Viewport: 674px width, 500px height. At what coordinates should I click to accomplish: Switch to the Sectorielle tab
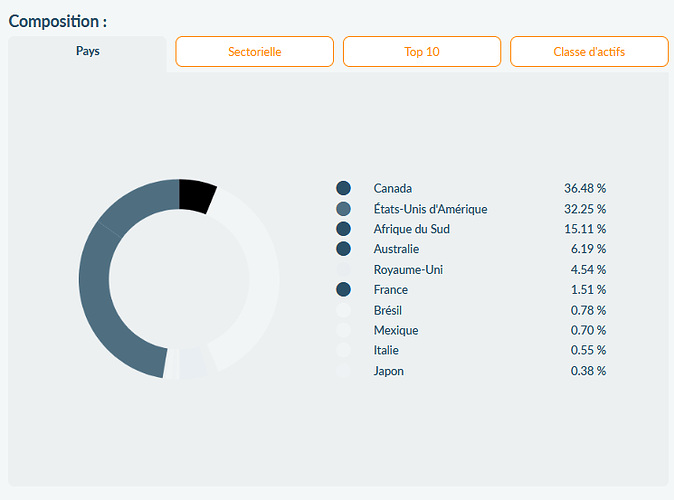(254, 52)
